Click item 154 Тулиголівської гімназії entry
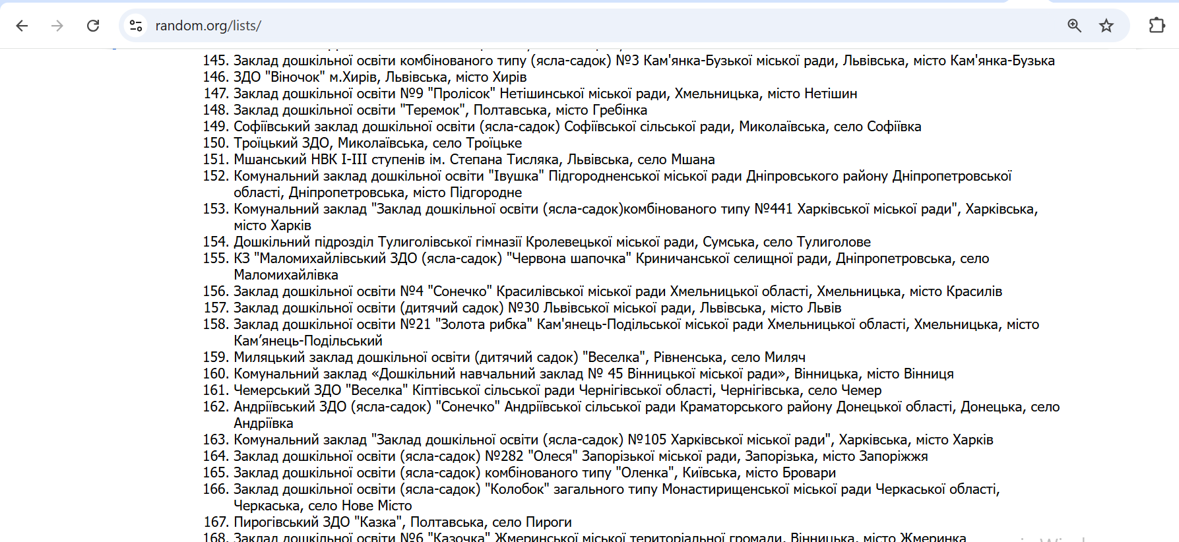This screenshot has width=1179, height=542. click(552, 242)
